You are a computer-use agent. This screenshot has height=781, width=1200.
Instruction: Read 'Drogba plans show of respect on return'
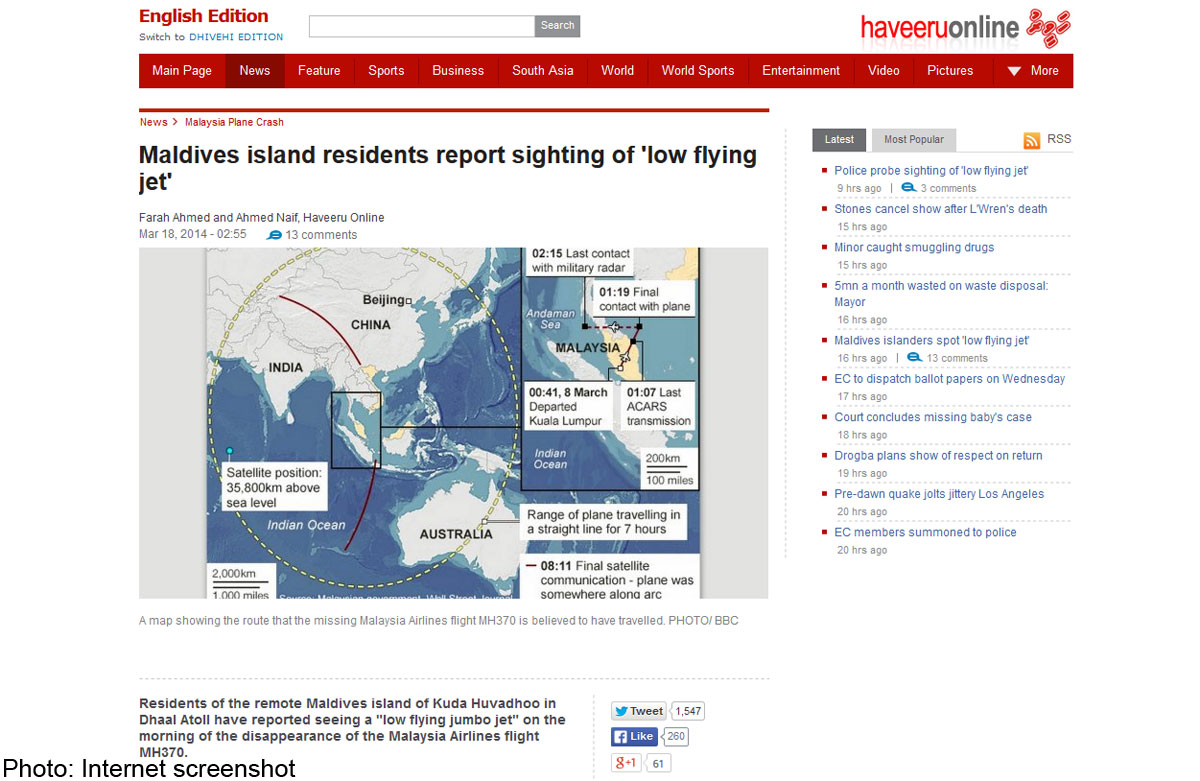pos(938,456)
